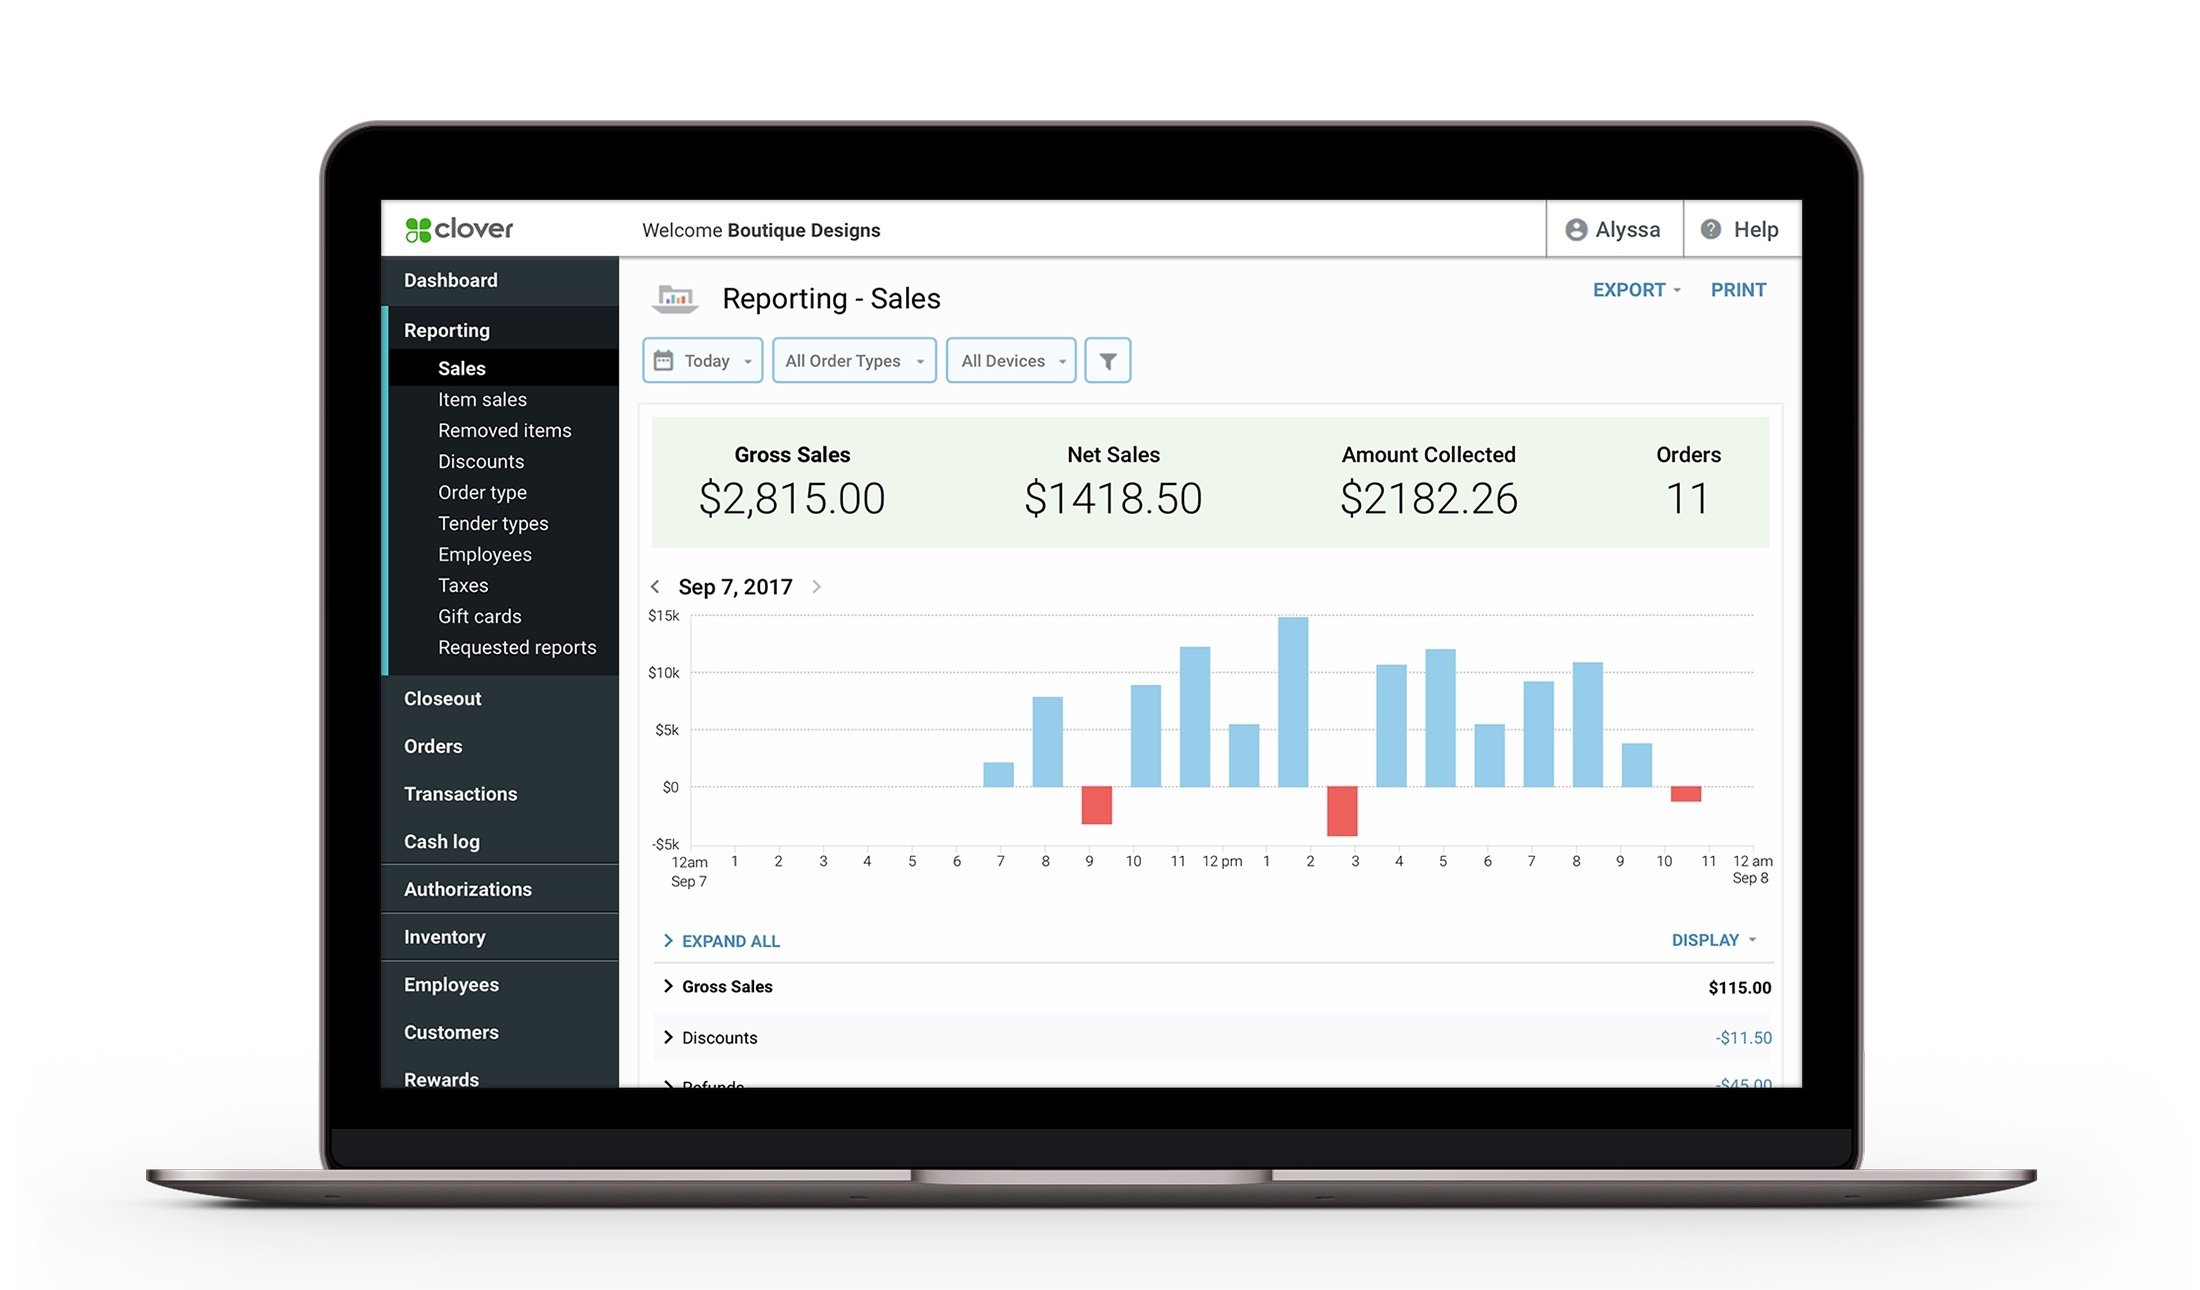Open the All Devices dropdown

[1010, 361]
